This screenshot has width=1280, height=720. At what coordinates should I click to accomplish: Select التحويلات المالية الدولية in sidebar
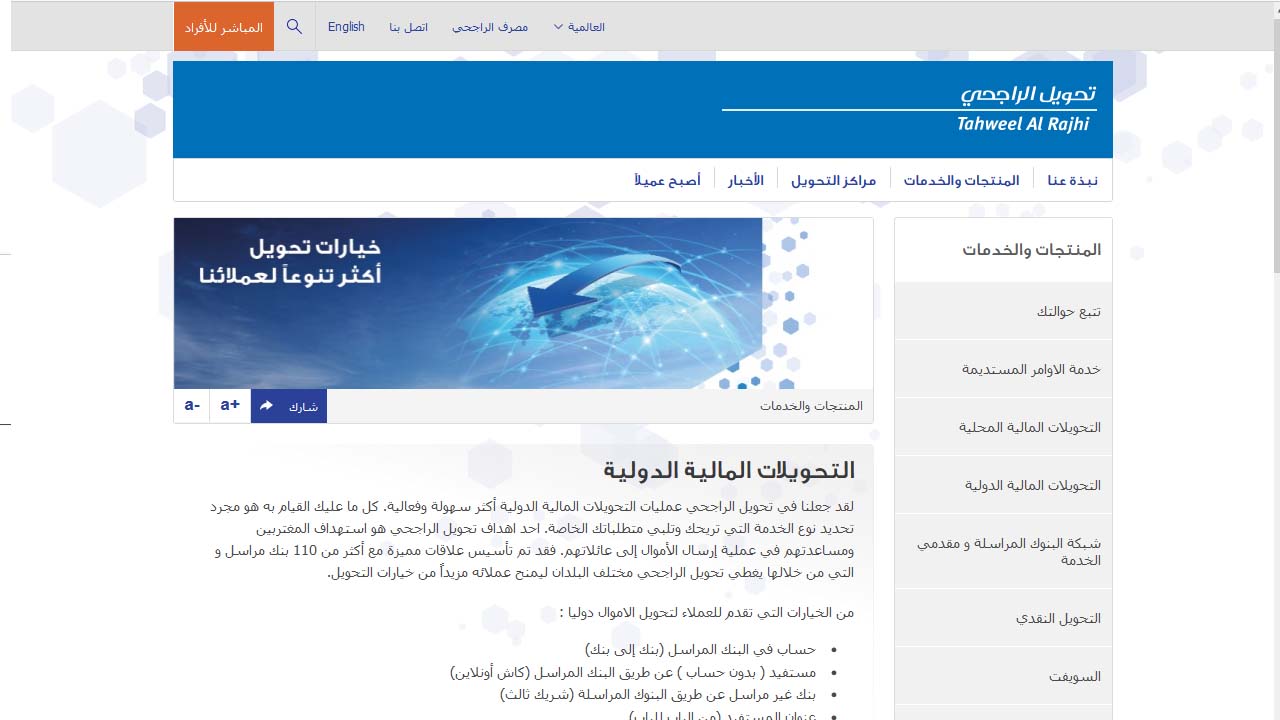click(1003, 485)
